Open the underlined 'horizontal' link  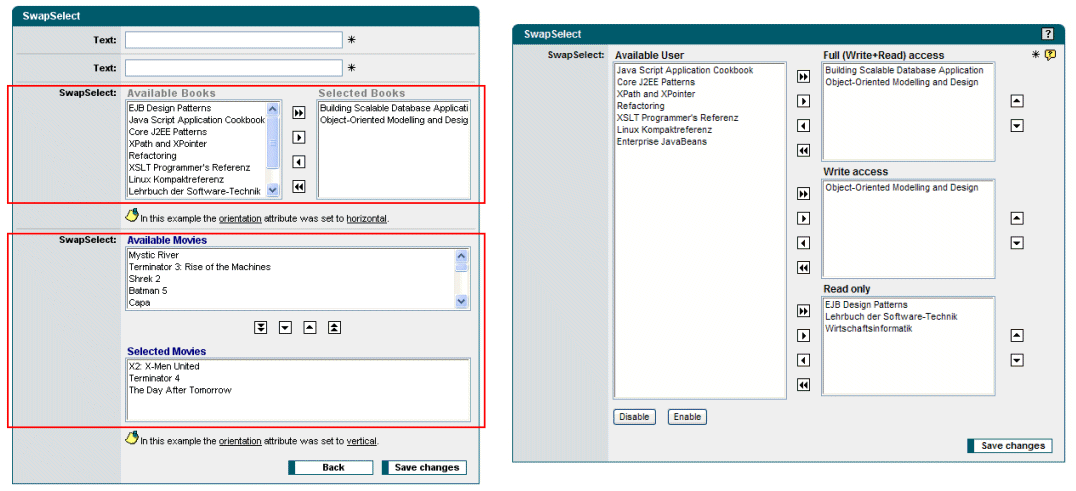[366, 218]
